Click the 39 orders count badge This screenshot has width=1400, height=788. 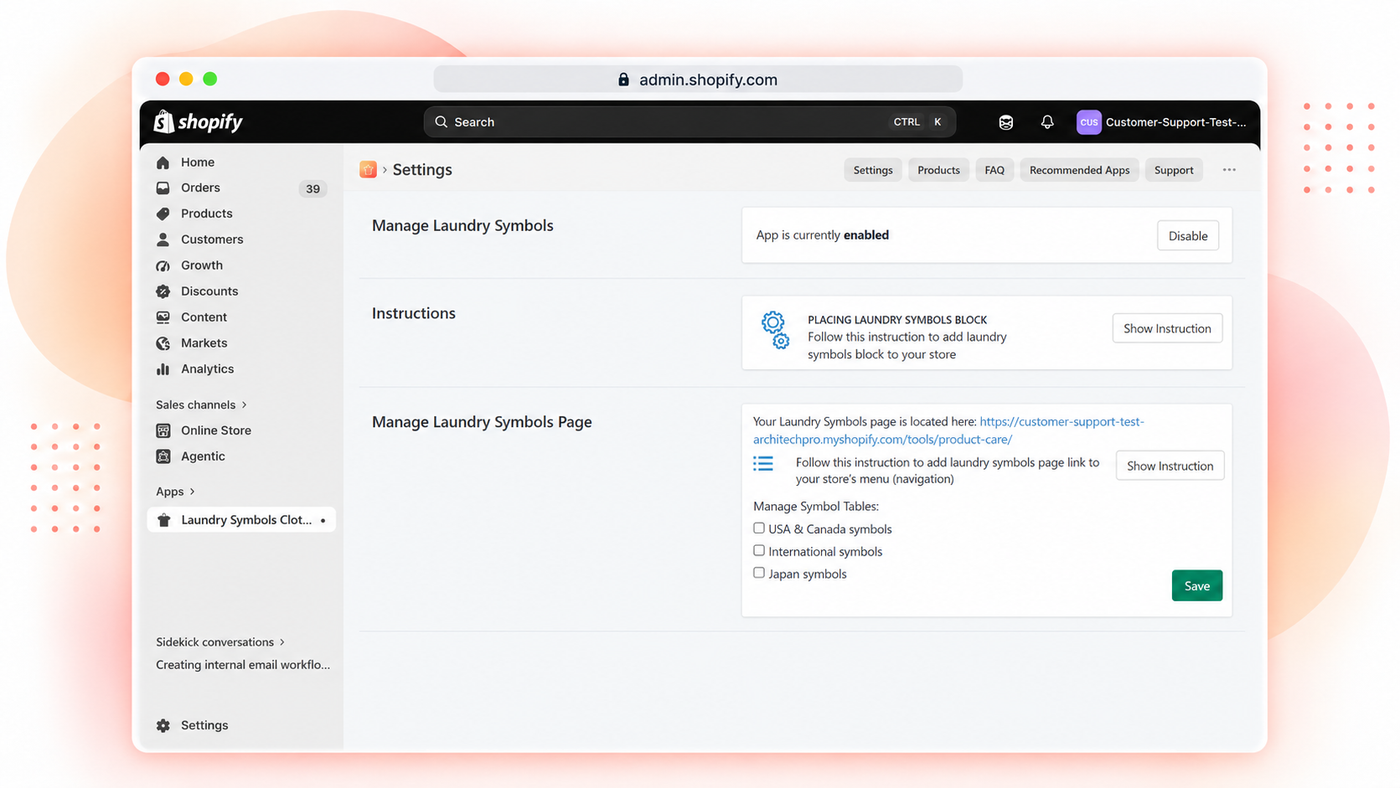click(313, 189)
